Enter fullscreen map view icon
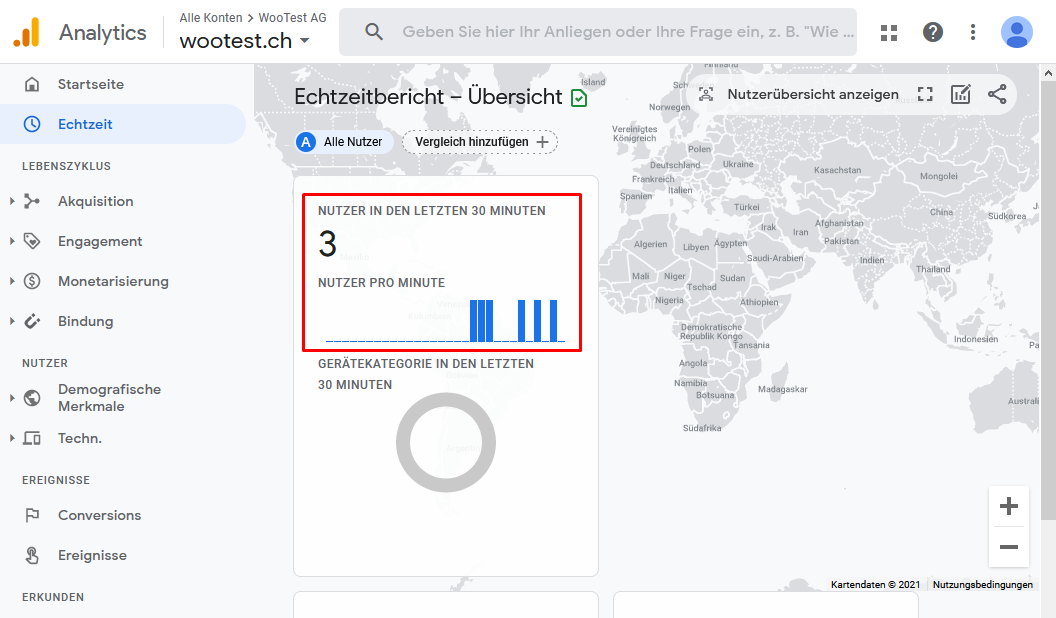This screenshot has height=618, width=1056. (925, 94)
